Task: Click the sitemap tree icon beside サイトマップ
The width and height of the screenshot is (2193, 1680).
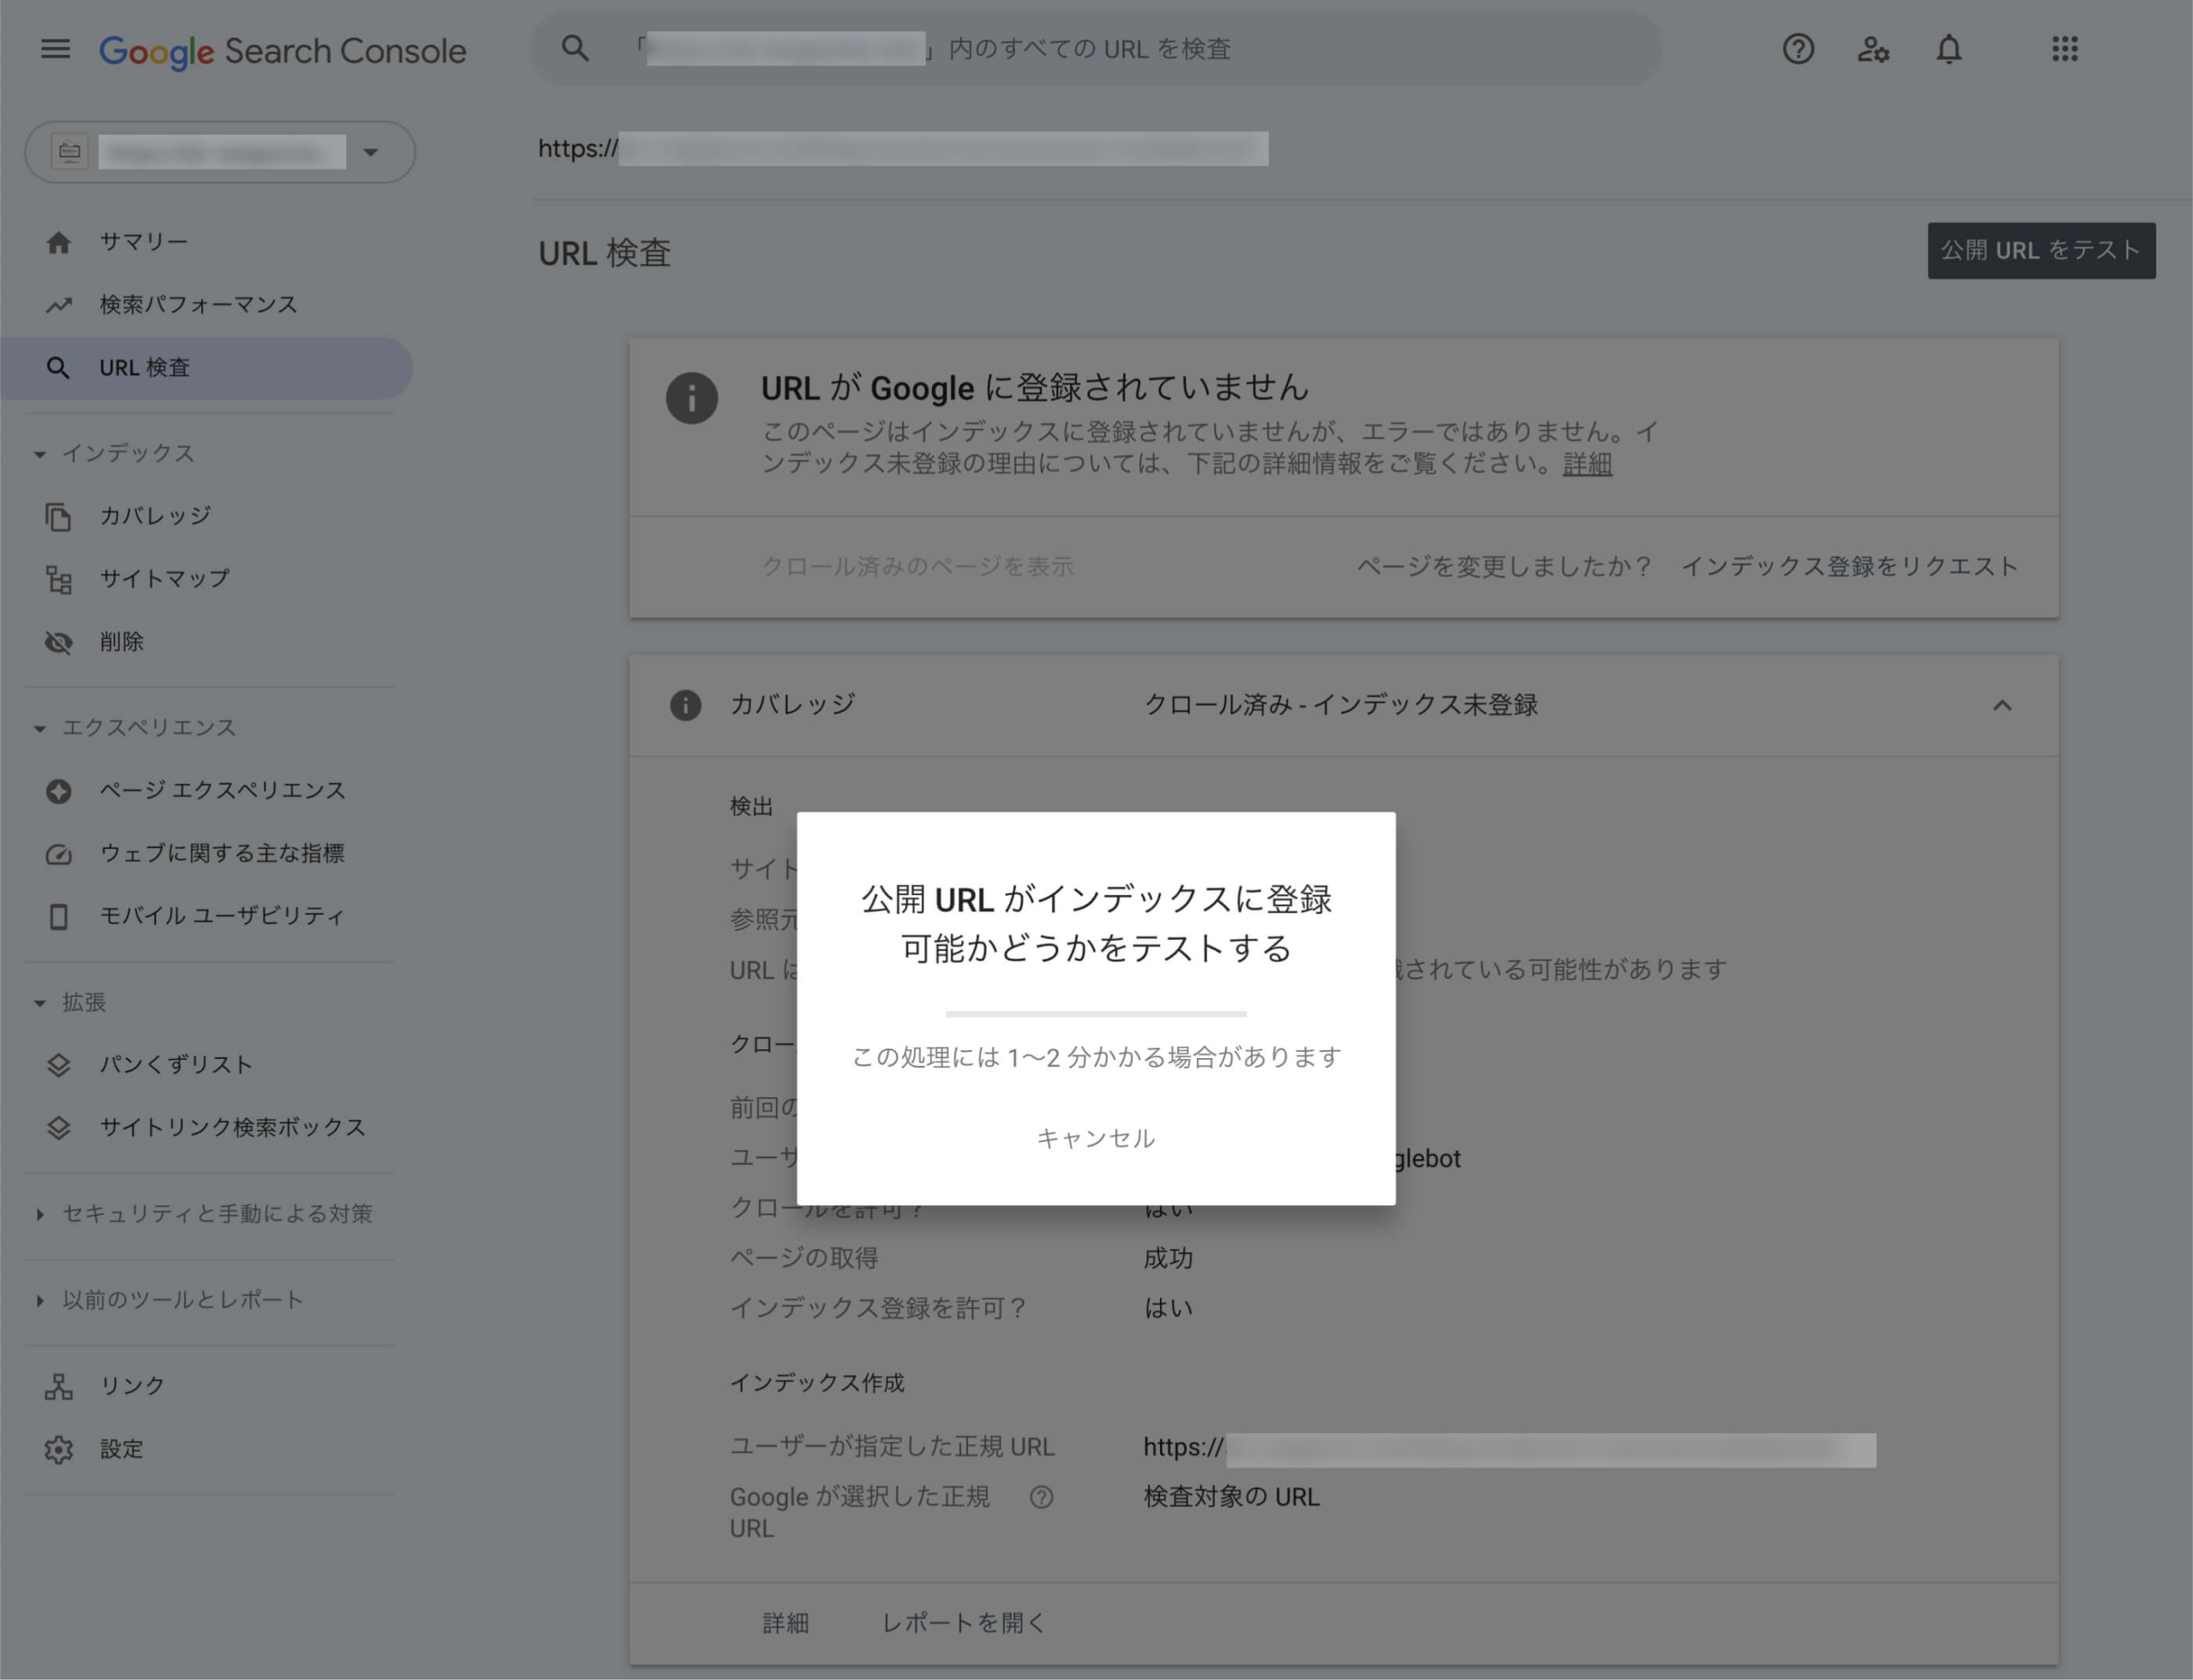Action: coord(59,579)
